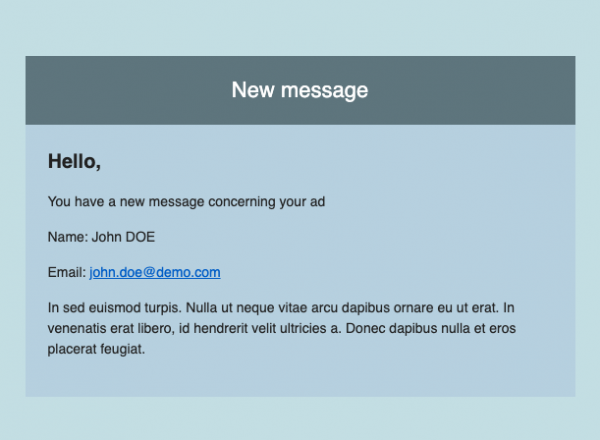This screenshot has height=440, width=600.
Task: Click the "Name:" label text
Action: 67,237
